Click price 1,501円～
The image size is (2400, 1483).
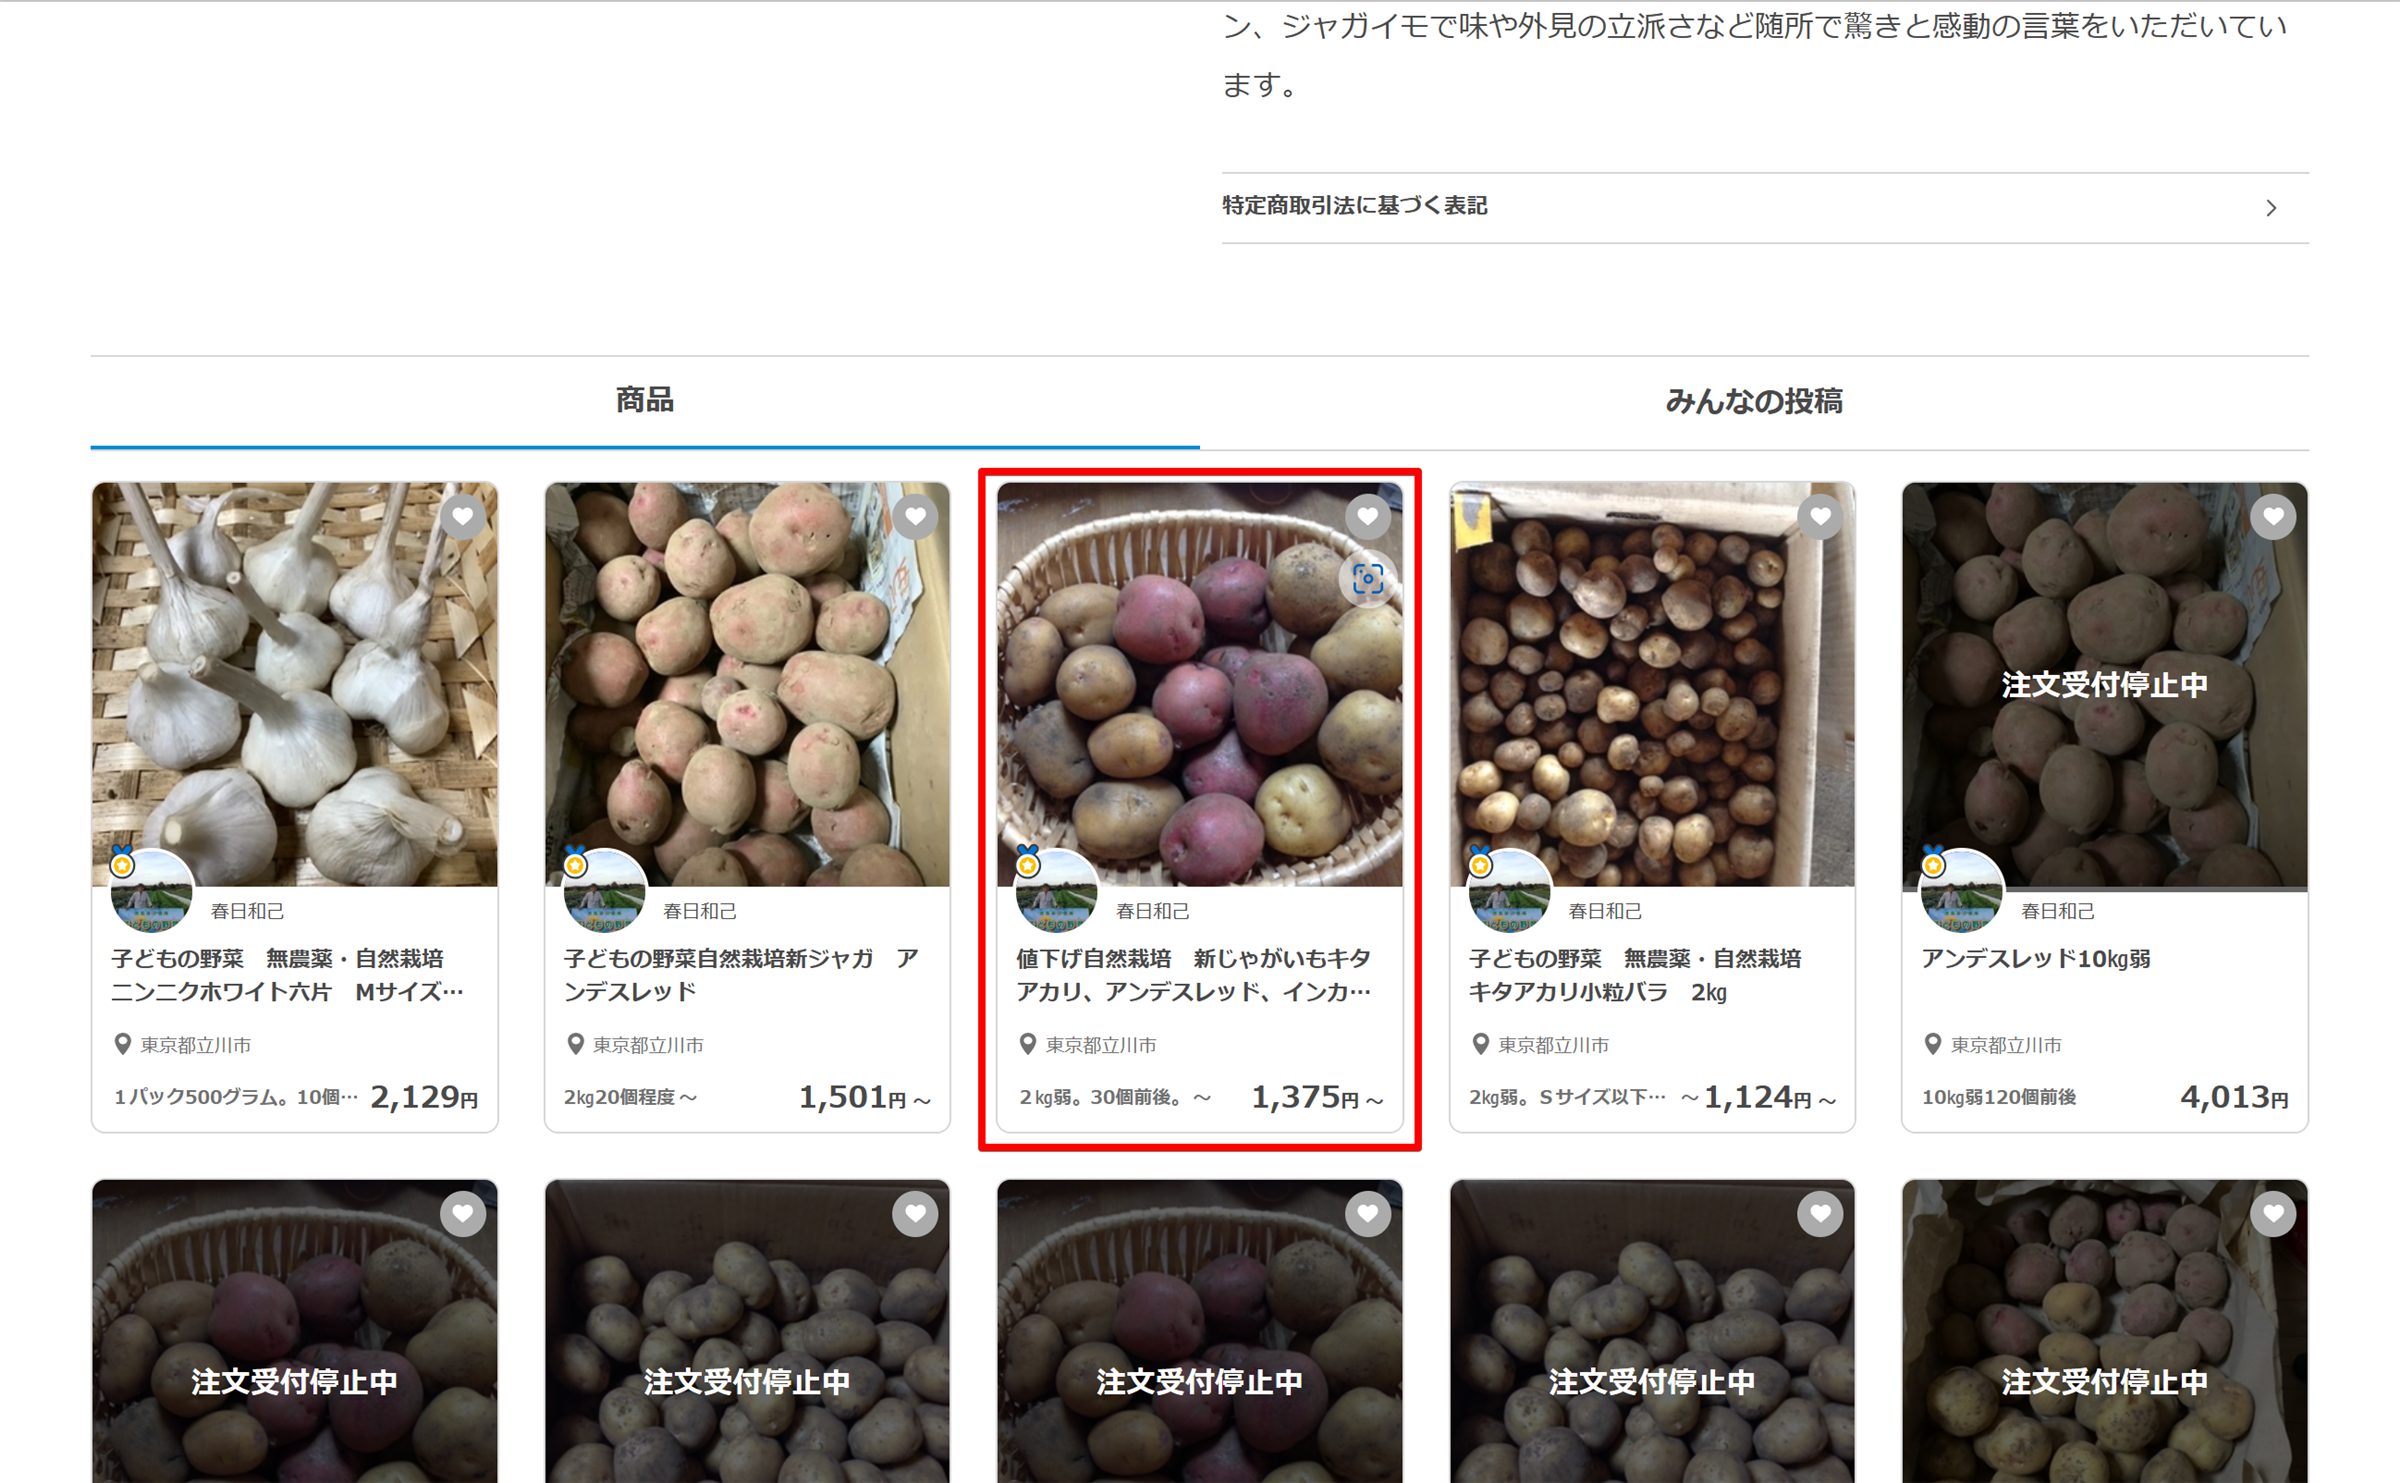click(x=865, y=1097)
